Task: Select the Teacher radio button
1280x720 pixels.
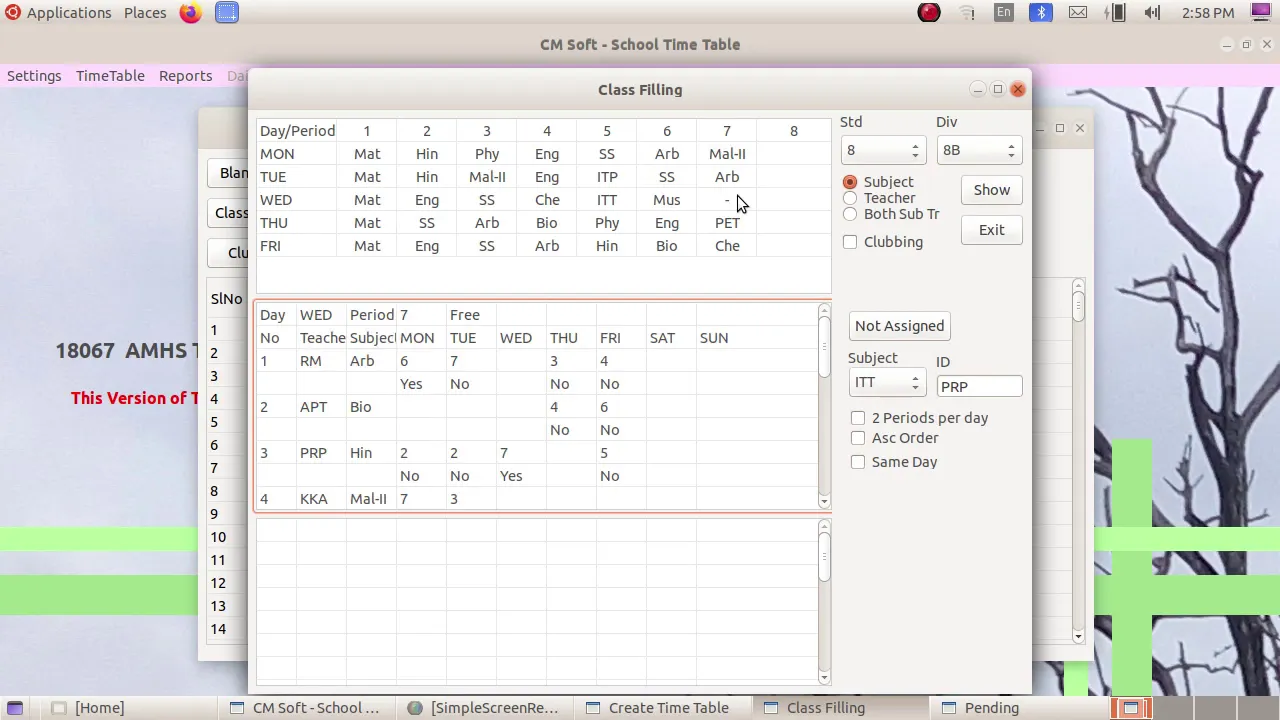Action: pos(850,198)
